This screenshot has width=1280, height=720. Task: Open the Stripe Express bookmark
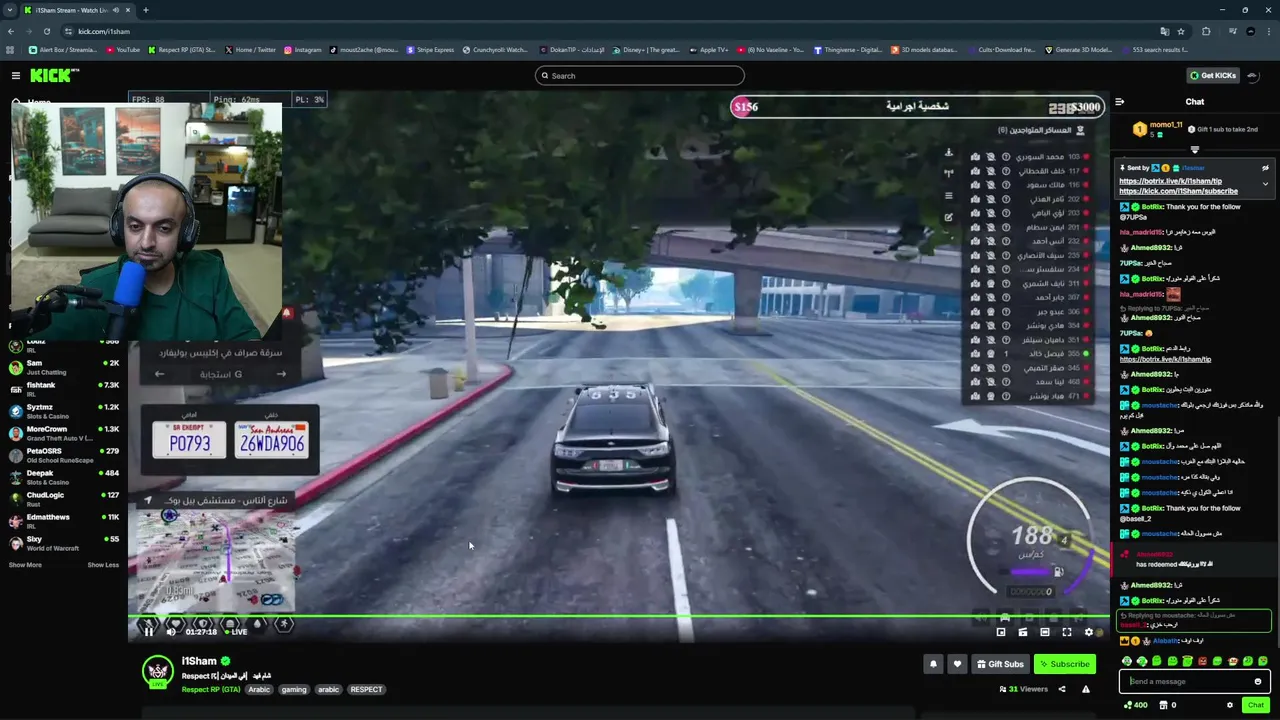[x=430, y=50]
